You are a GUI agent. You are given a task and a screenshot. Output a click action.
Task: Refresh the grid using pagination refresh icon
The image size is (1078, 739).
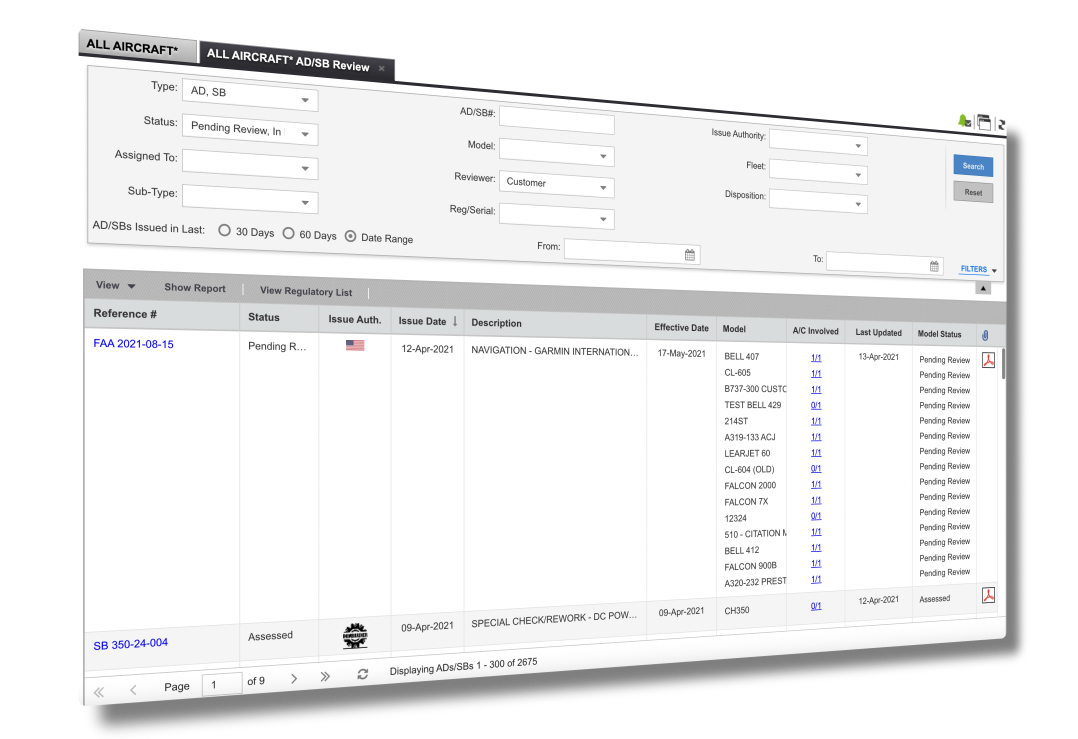[363, 674]
